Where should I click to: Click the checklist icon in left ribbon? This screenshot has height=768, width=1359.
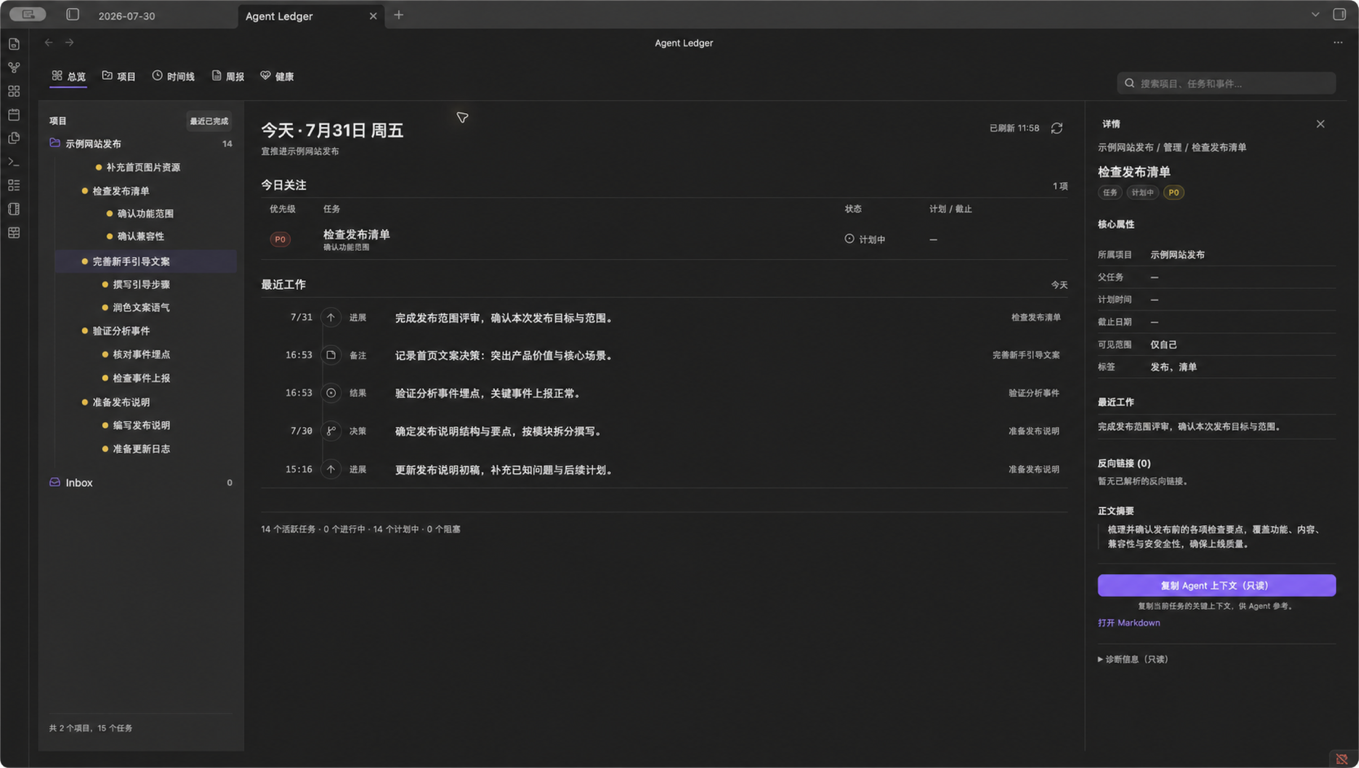[x=14, y=185]
